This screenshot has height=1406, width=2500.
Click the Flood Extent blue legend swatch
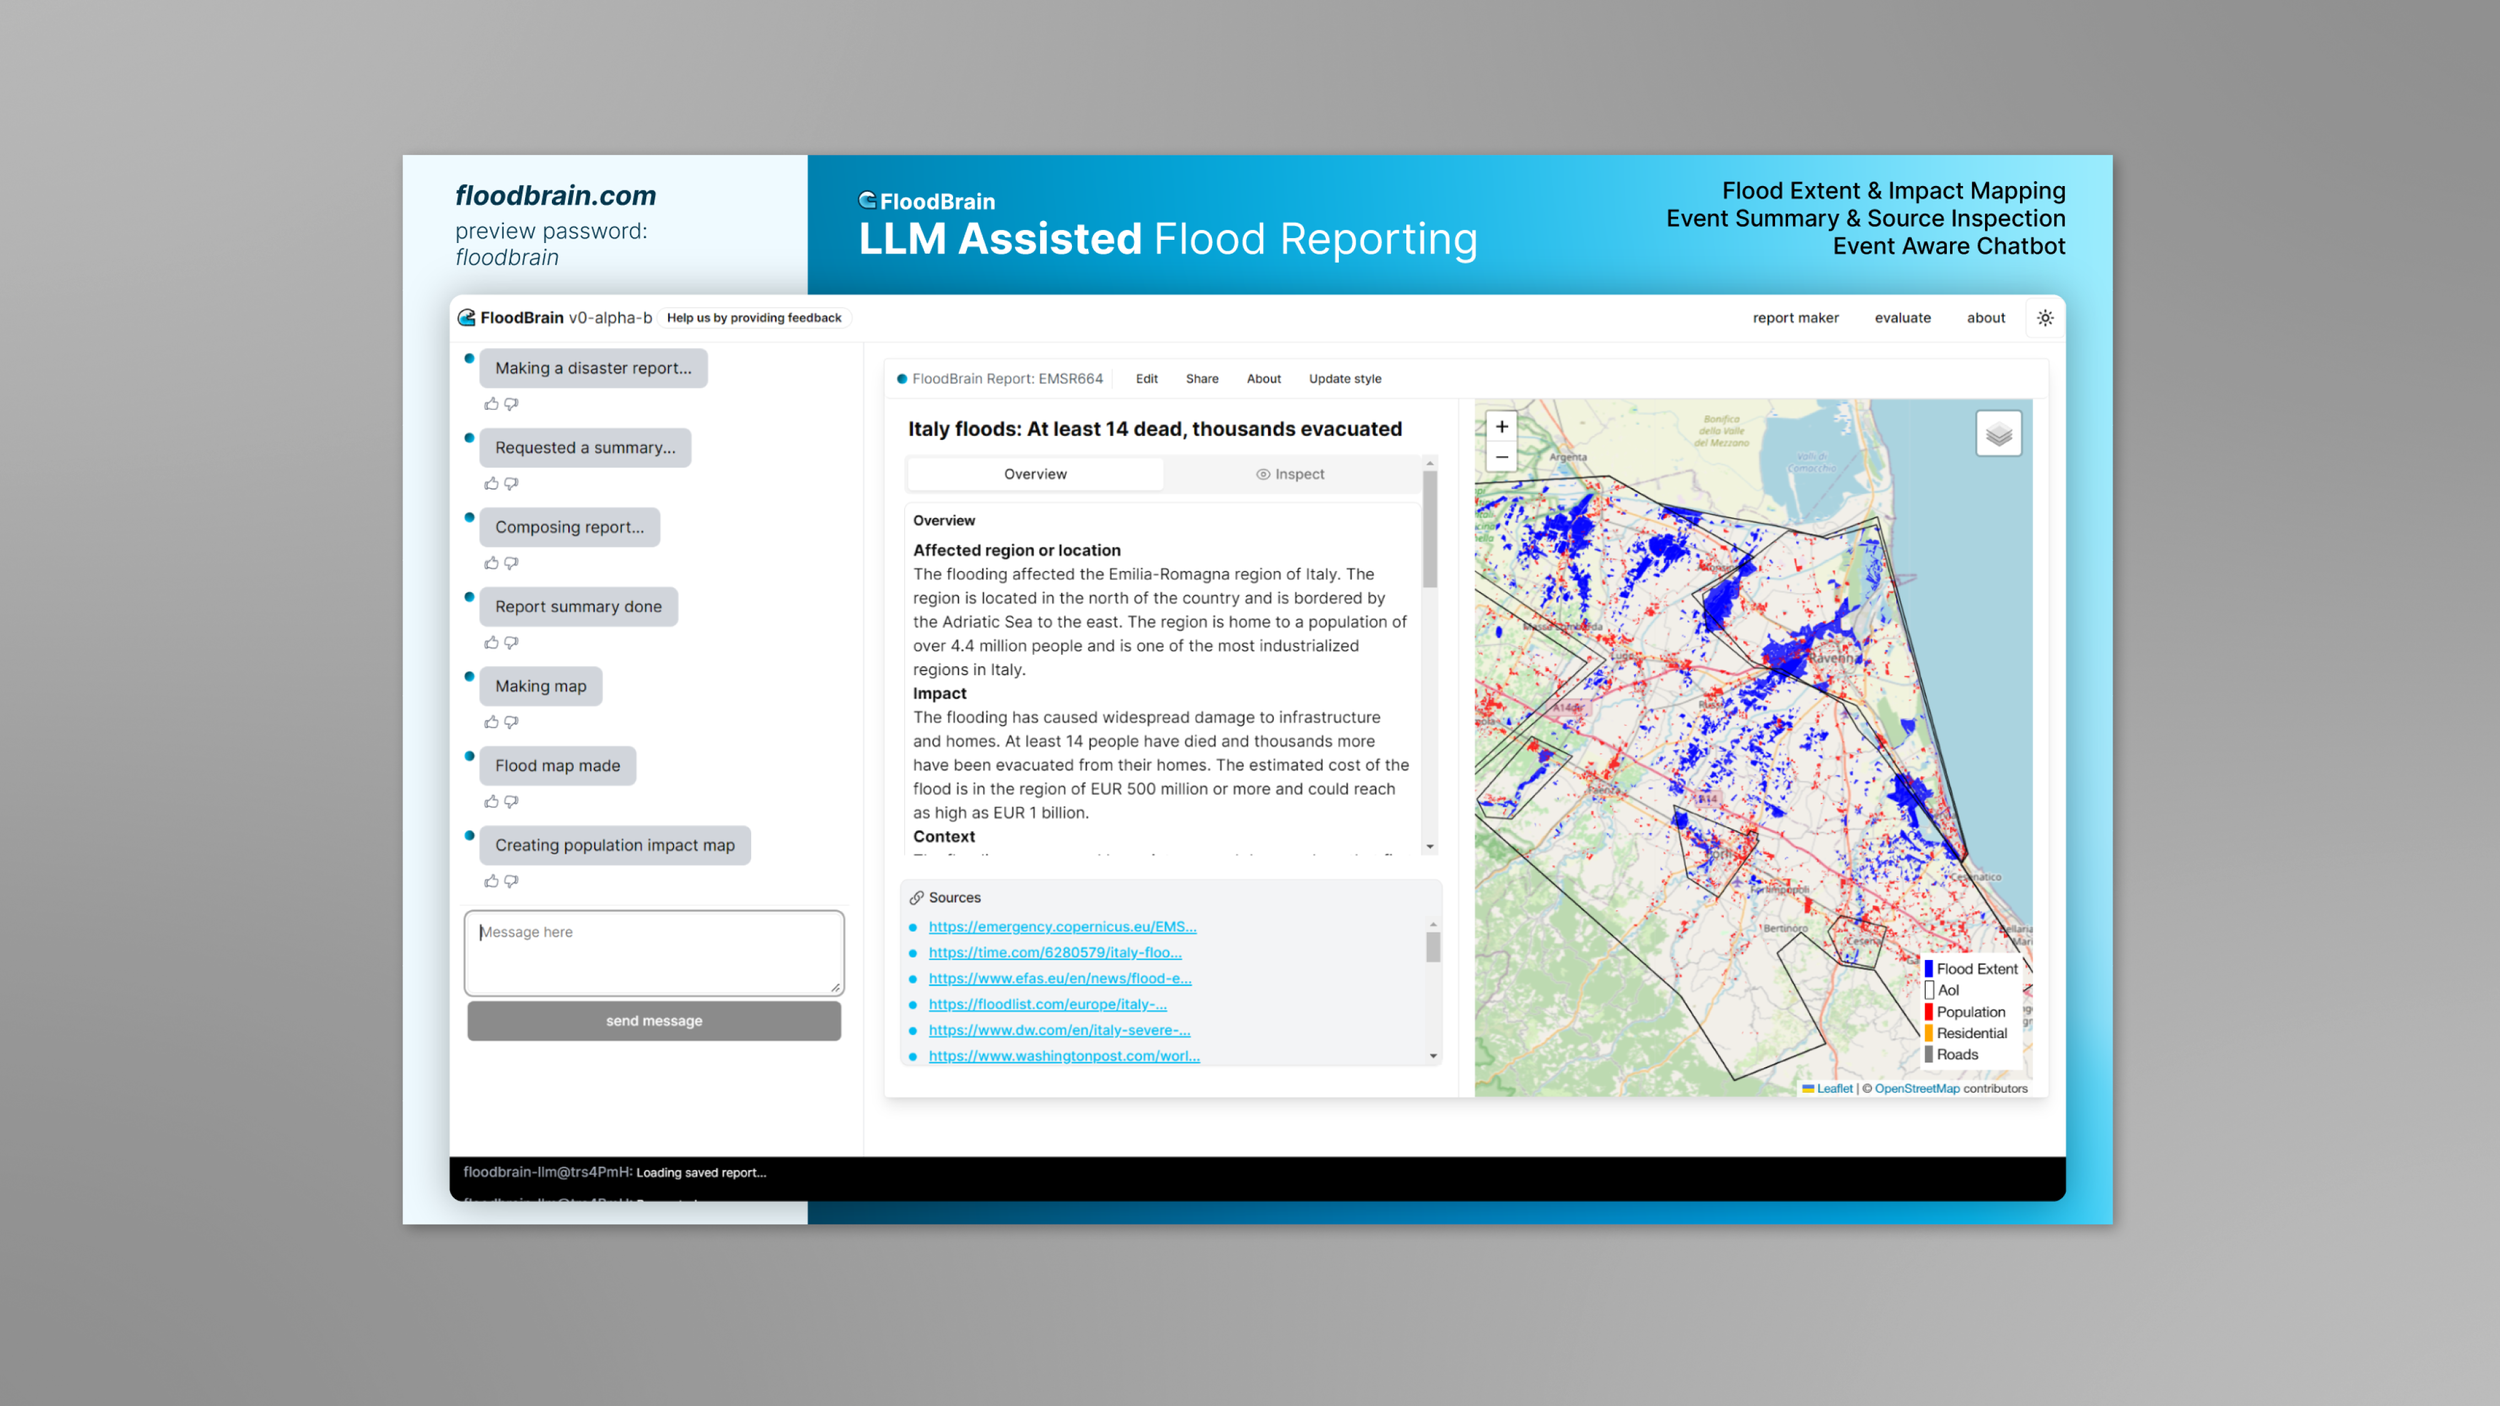[x=1928, y=969]
